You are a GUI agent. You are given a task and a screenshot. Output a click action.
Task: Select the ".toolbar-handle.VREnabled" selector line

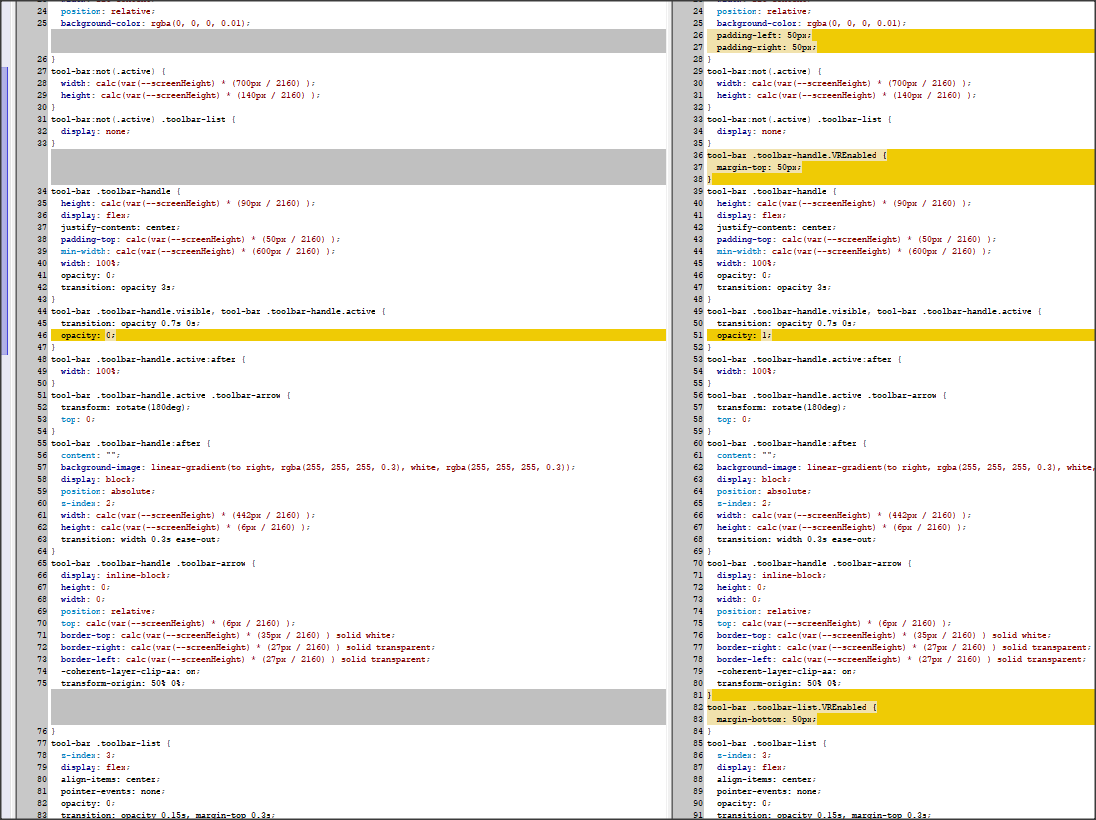pos(797,155)
